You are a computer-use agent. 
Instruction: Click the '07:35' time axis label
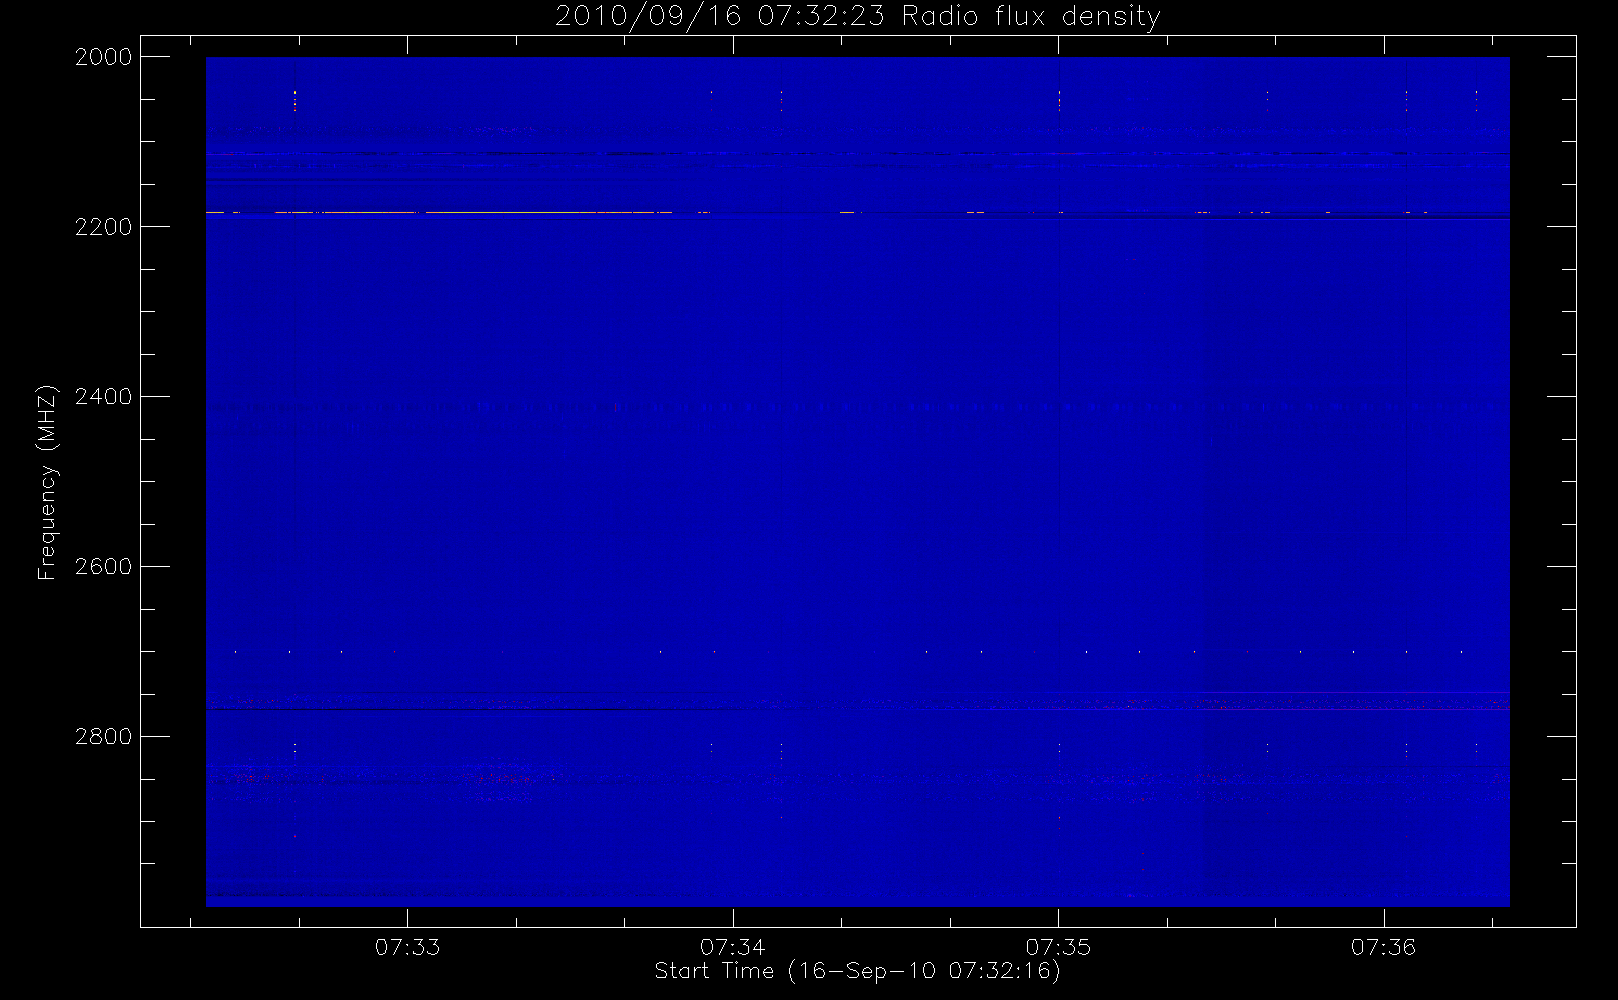(1058, 947)
